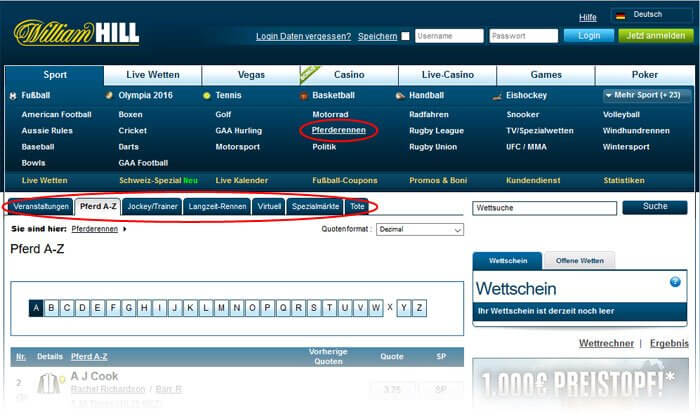Sort by Pferd A-Z column header
Image resolution: width=700 pixels, height=416 pixels.
click(89, 357)
